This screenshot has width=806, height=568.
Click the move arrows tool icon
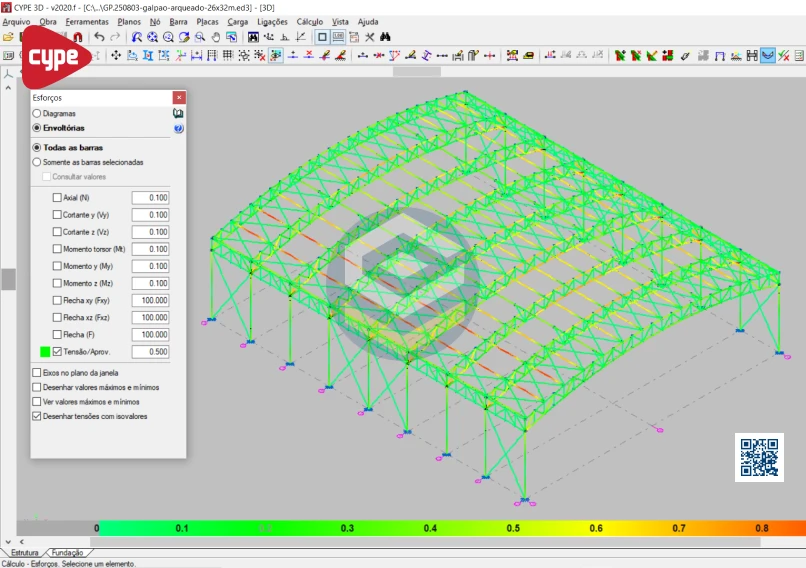pyautogui.click(x=116, y=55)
